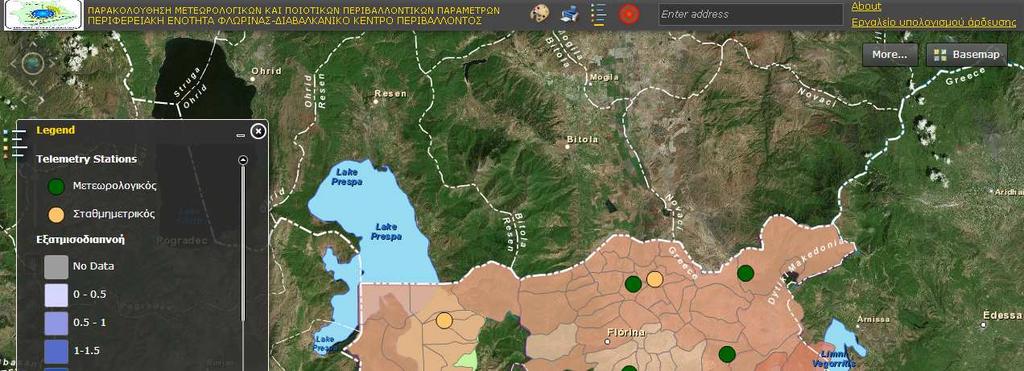Pan the map left with navigation arrow
Viewport: 1024px width, 371px height.
[14, 63]
